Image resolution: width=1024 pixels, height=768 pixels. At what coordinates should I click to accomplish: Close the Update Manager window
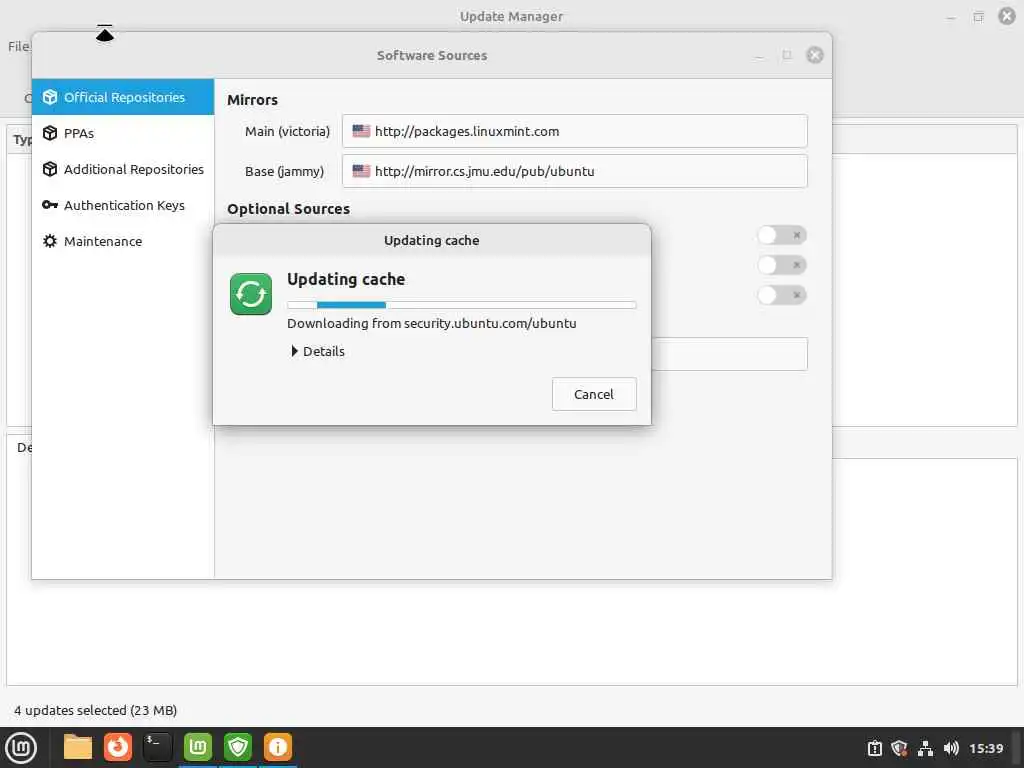point(1007,16)
